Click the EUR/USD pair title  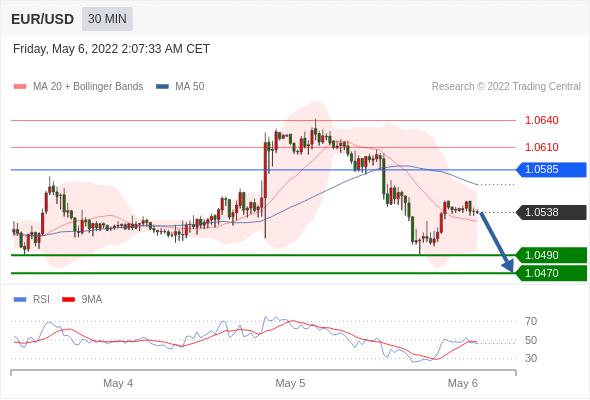pyautogui.click(x=43, y=19)
